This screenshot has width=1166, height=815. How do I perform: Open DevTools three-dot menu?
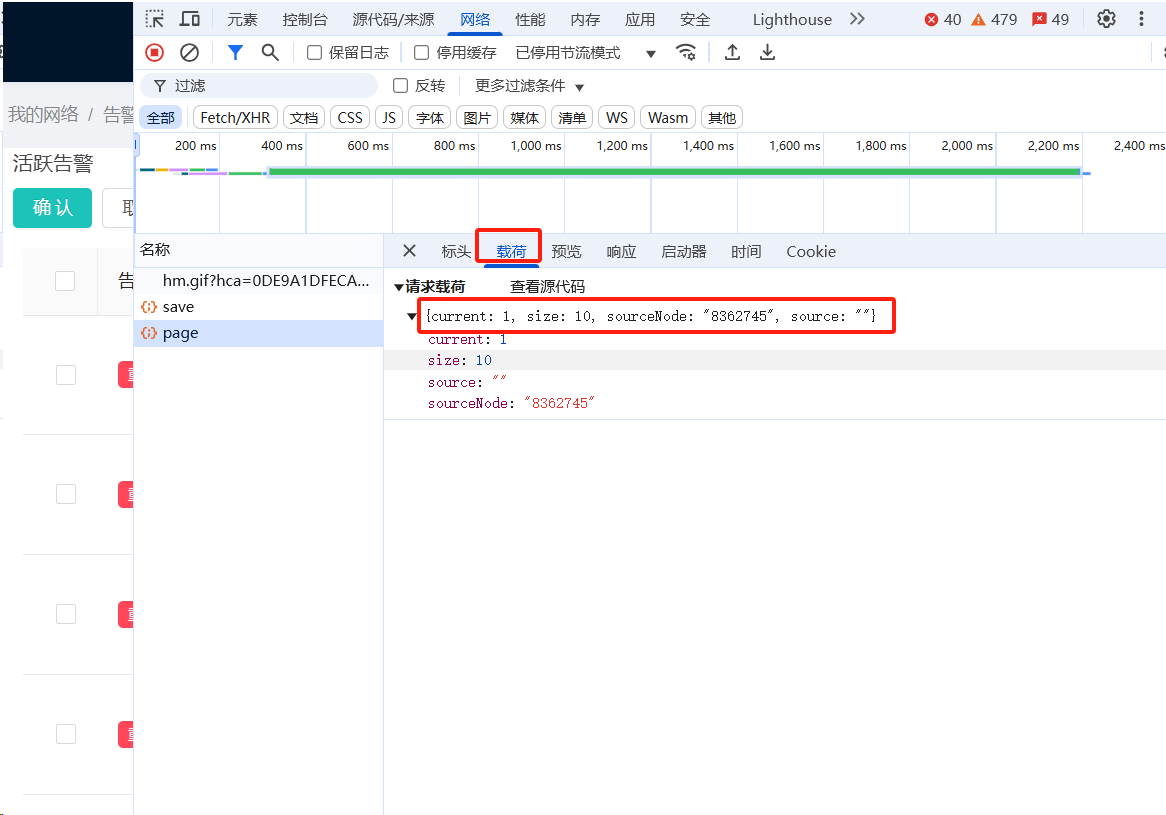point(1141,19)
